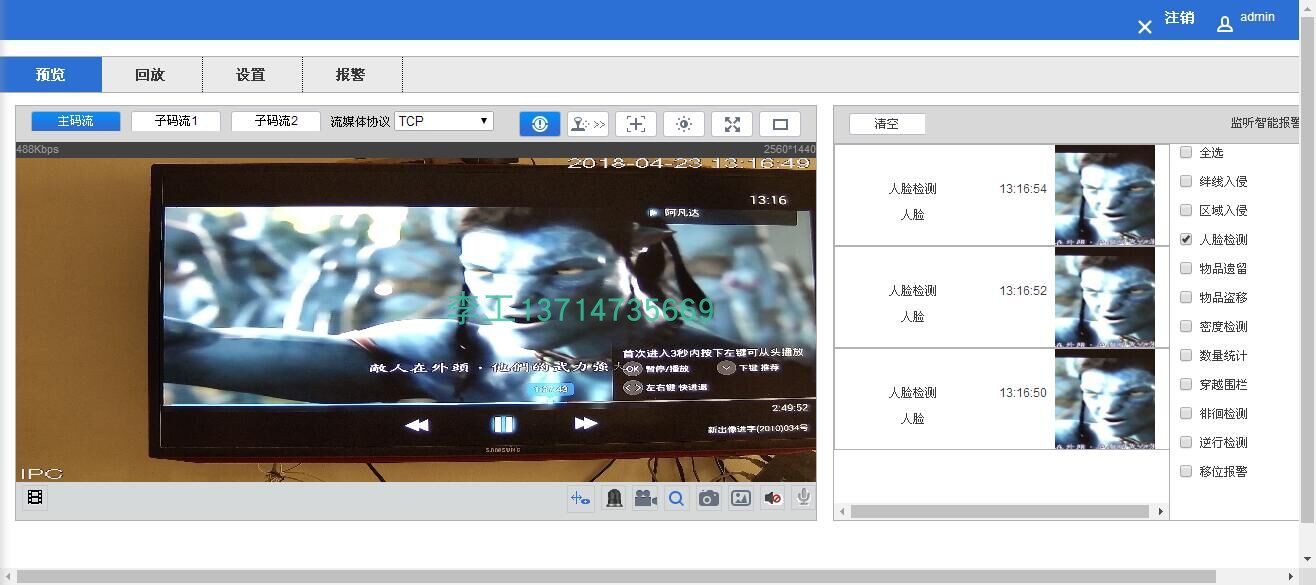Enable 逆行检测 checkbox
Screen dimensions: 1316x585
pos(1186,442)
